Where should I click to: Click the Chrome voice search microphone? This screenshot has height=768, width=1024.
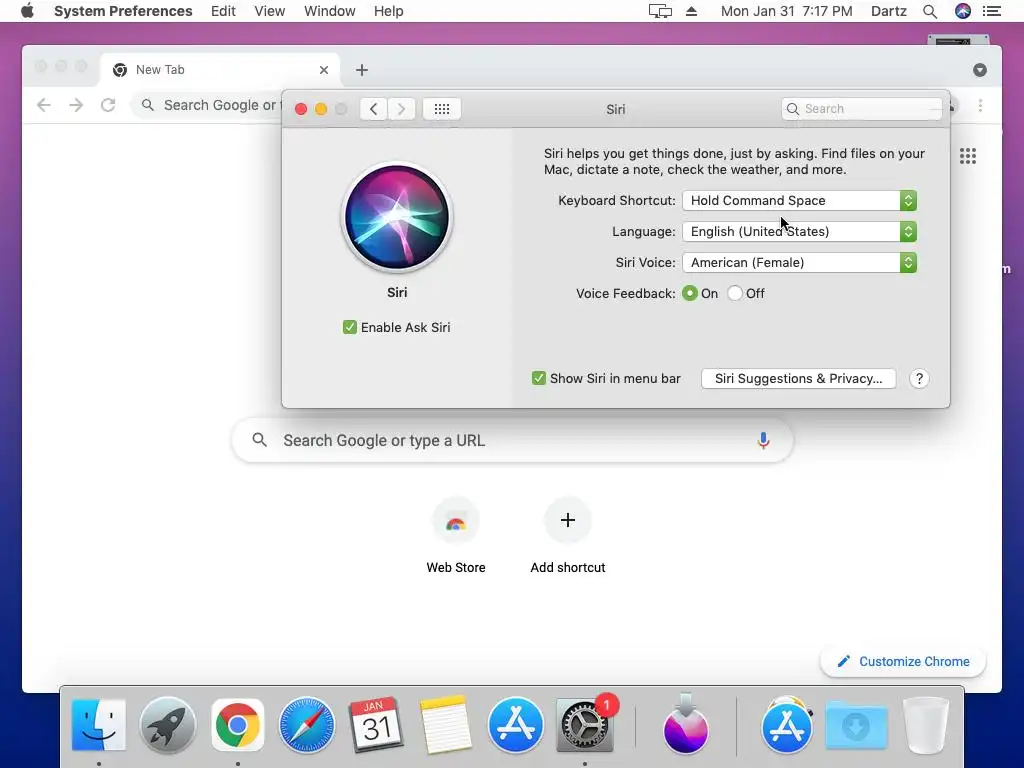[763, 441]
